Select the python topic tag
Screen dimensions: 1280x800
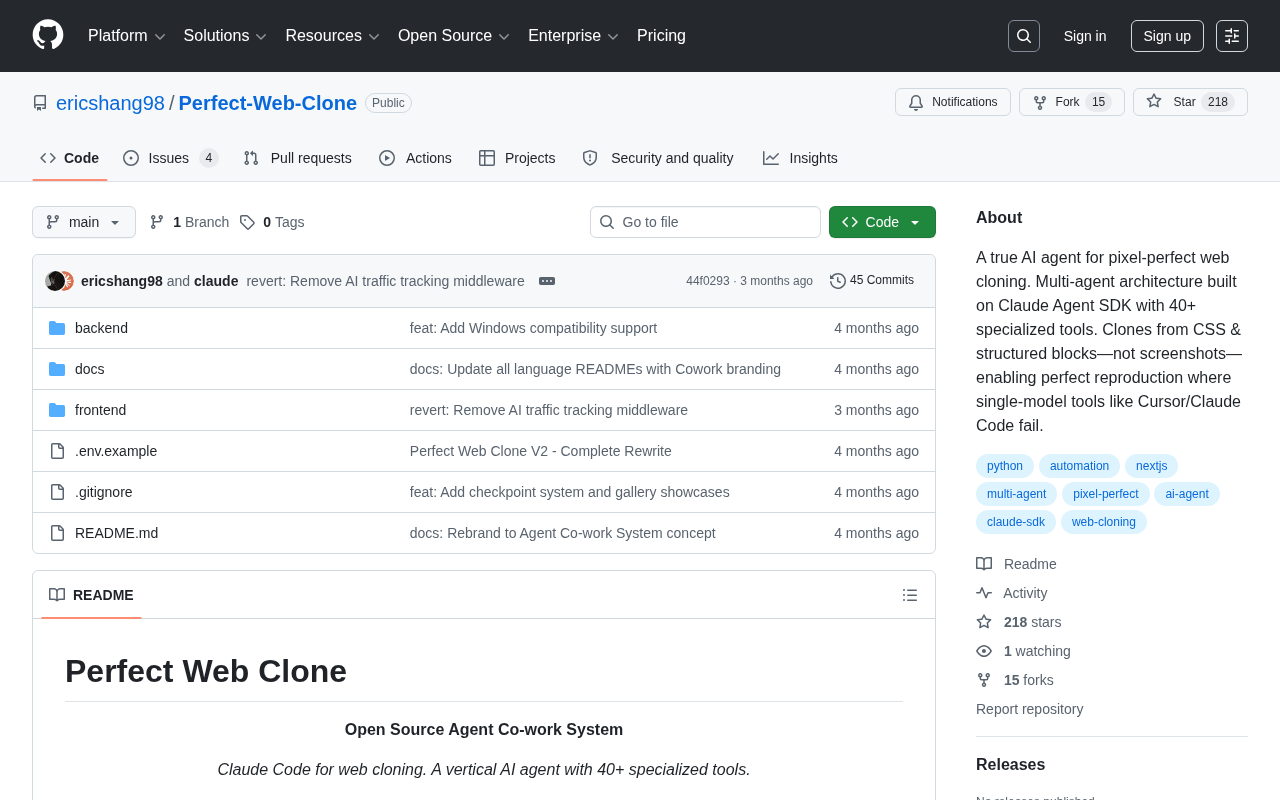click(1005, 466)
